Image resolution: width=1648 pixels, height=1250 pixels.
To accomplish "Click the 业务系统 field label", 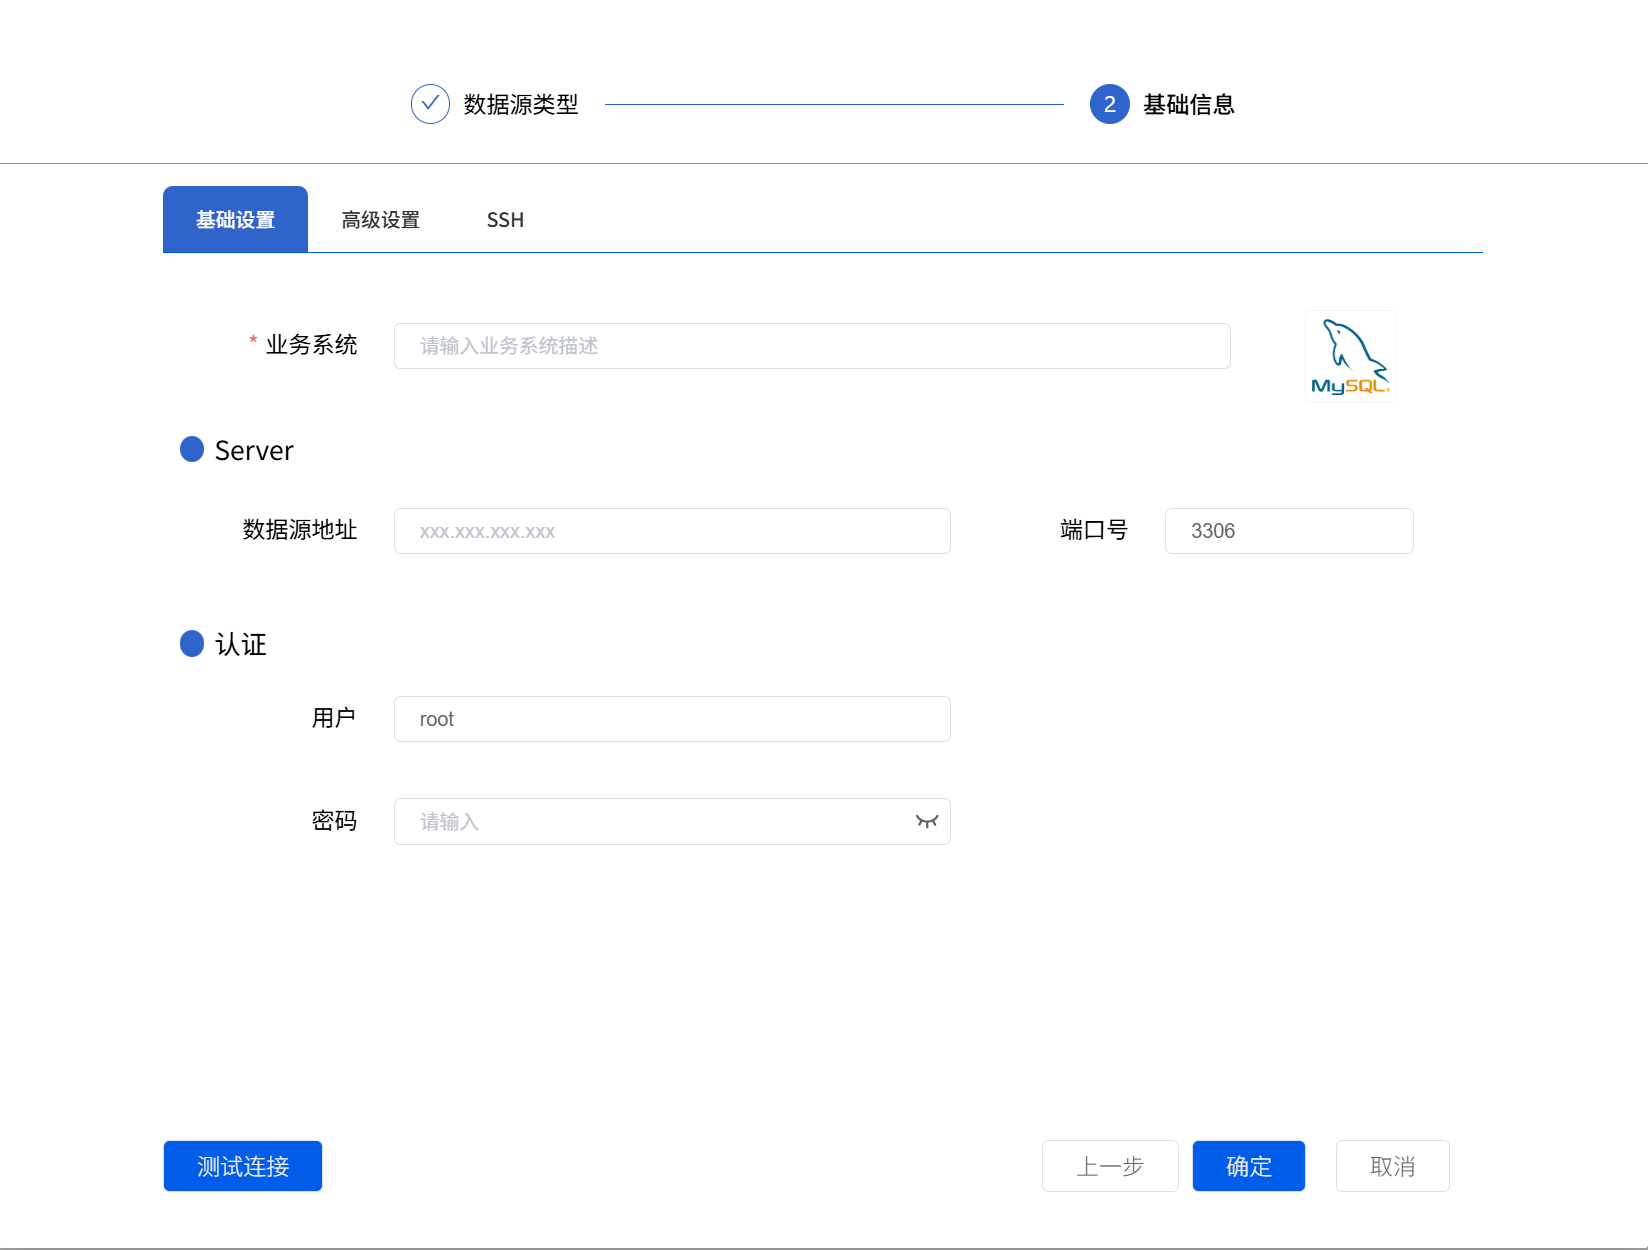I will click(311, 345).
